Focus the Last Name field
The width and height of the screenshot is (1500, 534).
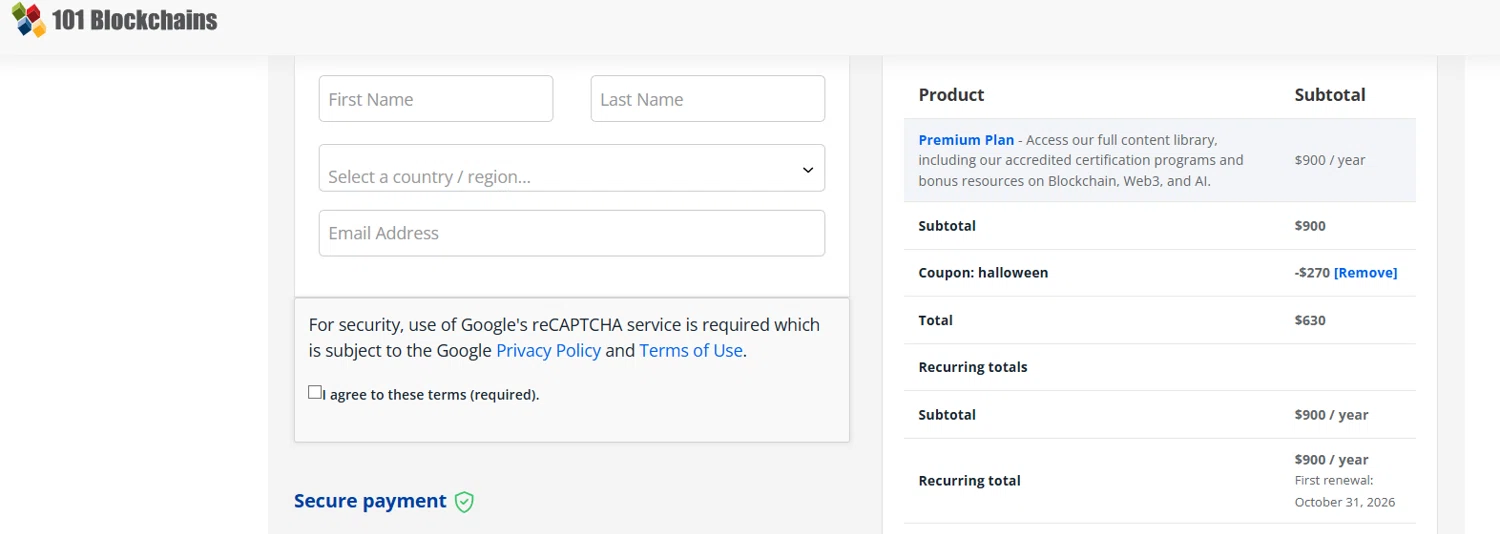click(707, 99)
